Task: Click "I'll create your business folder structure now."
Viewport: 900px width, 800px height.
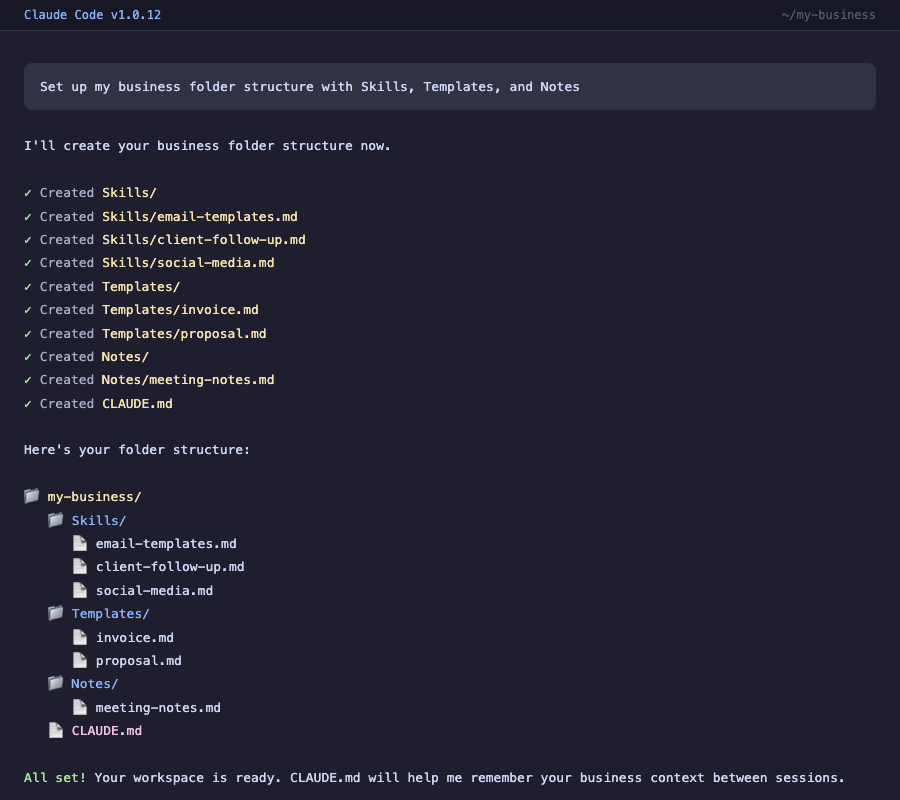Action: (x=207, y=146)
